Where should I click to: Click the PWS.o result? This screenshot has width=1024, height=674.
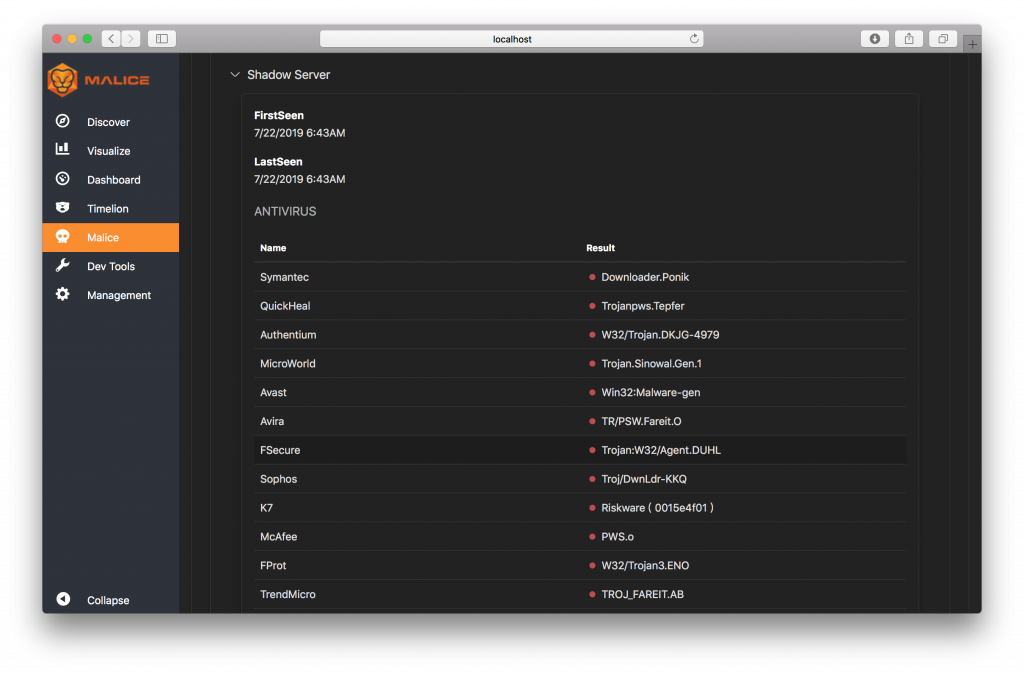(617, 536)
